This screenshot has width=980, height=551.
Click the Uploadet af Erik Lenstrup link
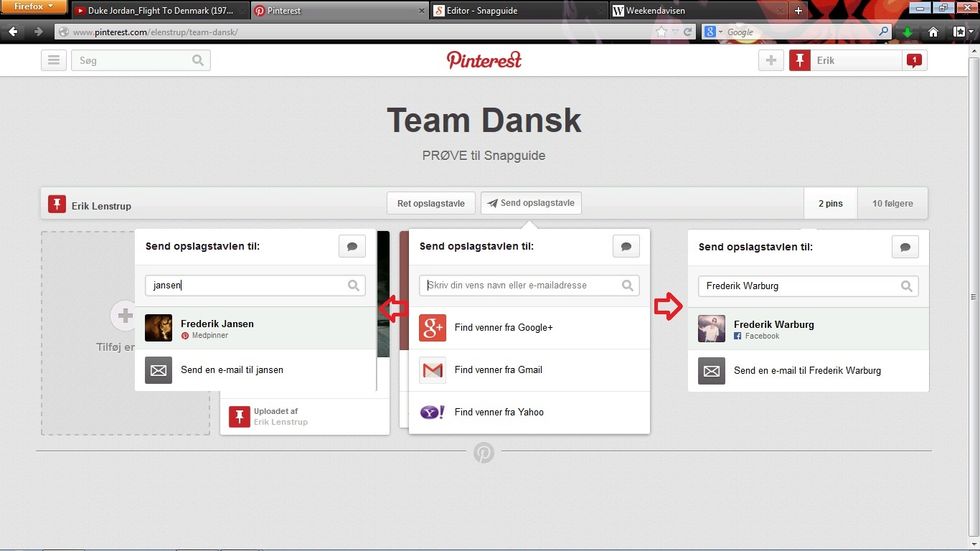281,416
